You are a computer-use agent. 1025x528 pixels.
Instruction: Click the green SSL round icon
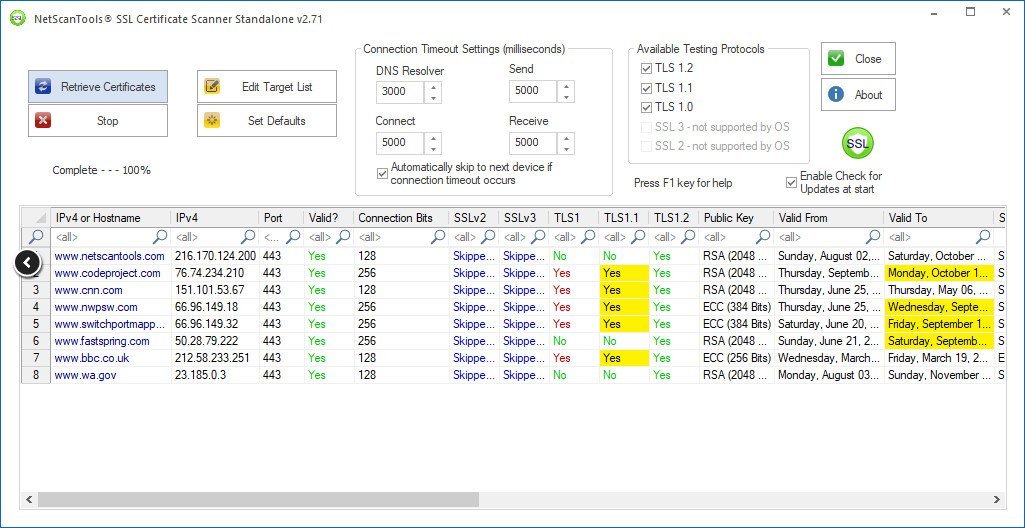tap(857, 143)
